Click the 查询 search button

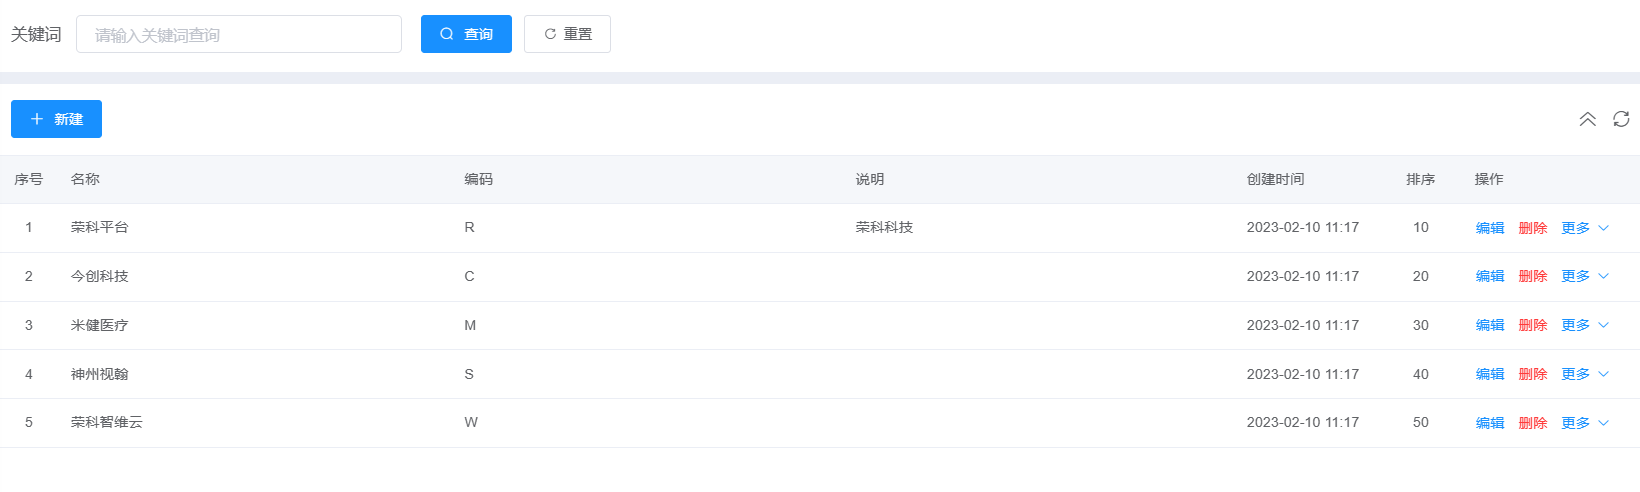point(466,34)
